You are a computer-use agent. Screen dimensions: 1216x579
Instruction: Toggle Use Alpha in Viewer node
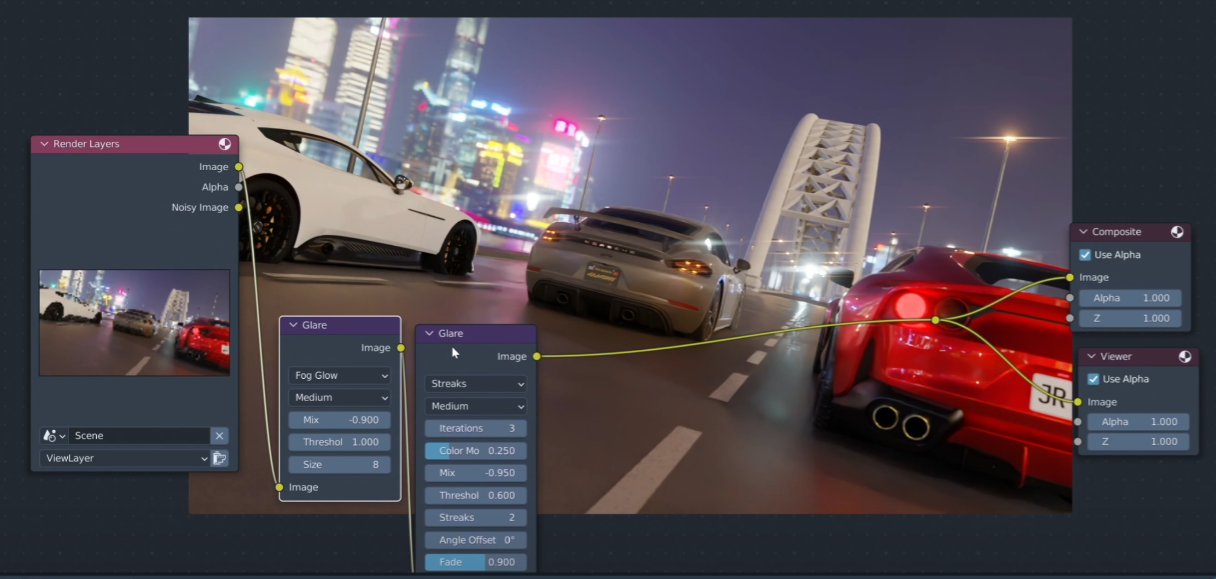point(1093,379)
